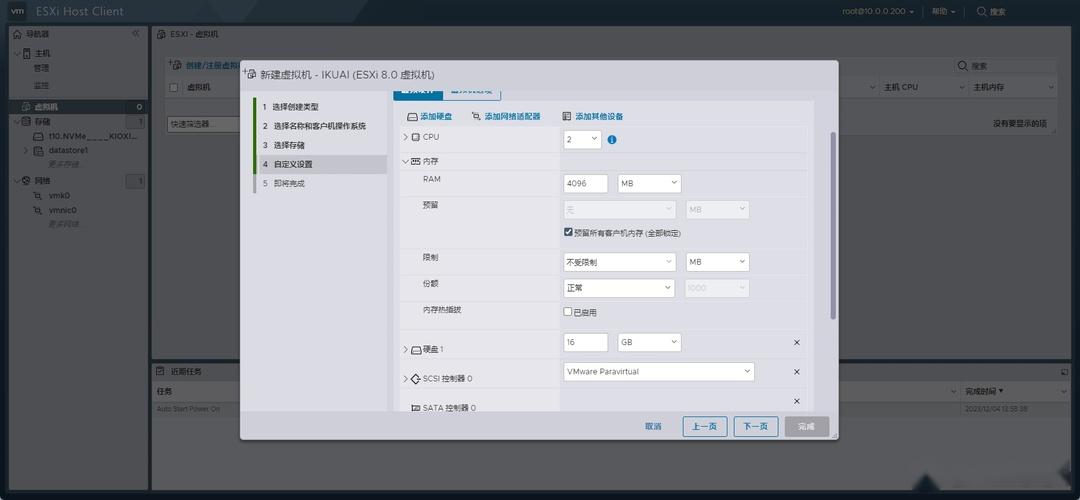Screen dimensions: 1080x500
Task: Click 添加硬盘 to add a hard disk
Action: tap(430, 116)
